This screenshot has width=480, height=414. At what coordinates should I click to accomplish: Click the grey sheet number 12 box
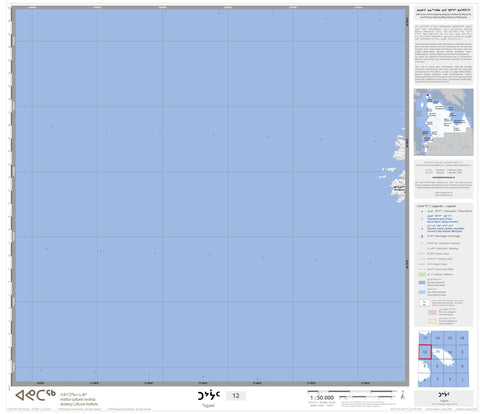(236, 396)
